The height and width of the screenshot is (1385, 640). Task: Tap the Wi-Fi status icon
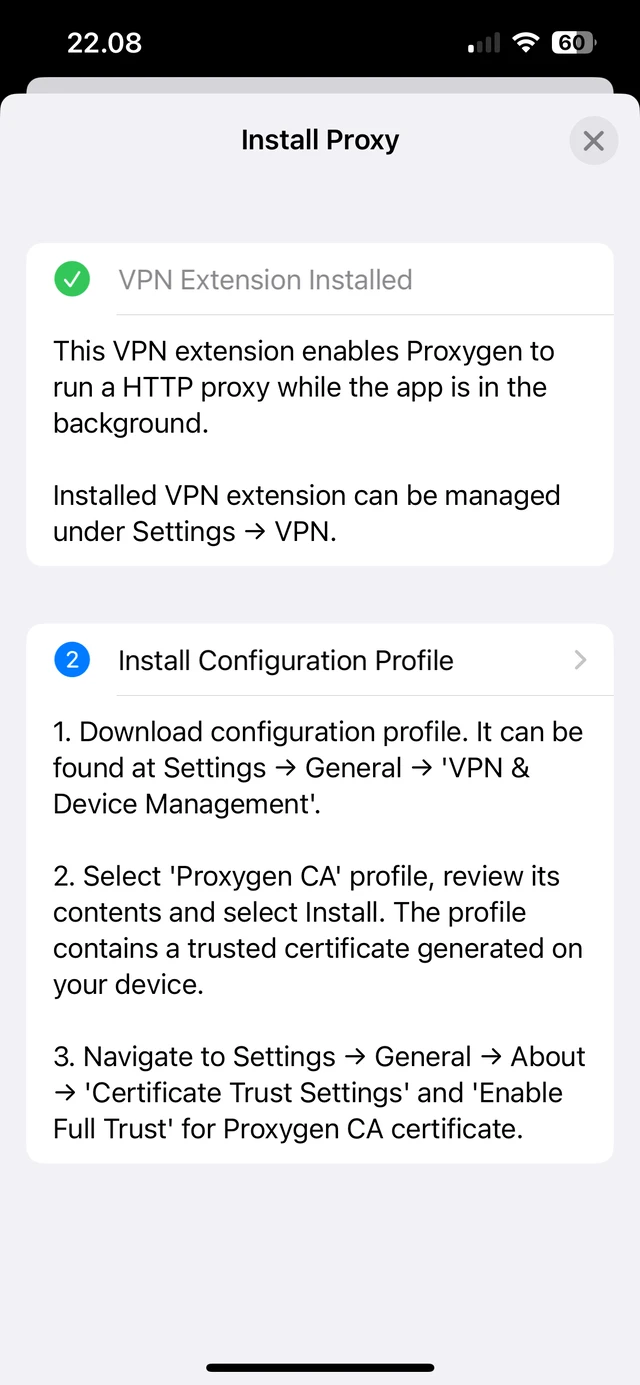(x=524, y=42)
